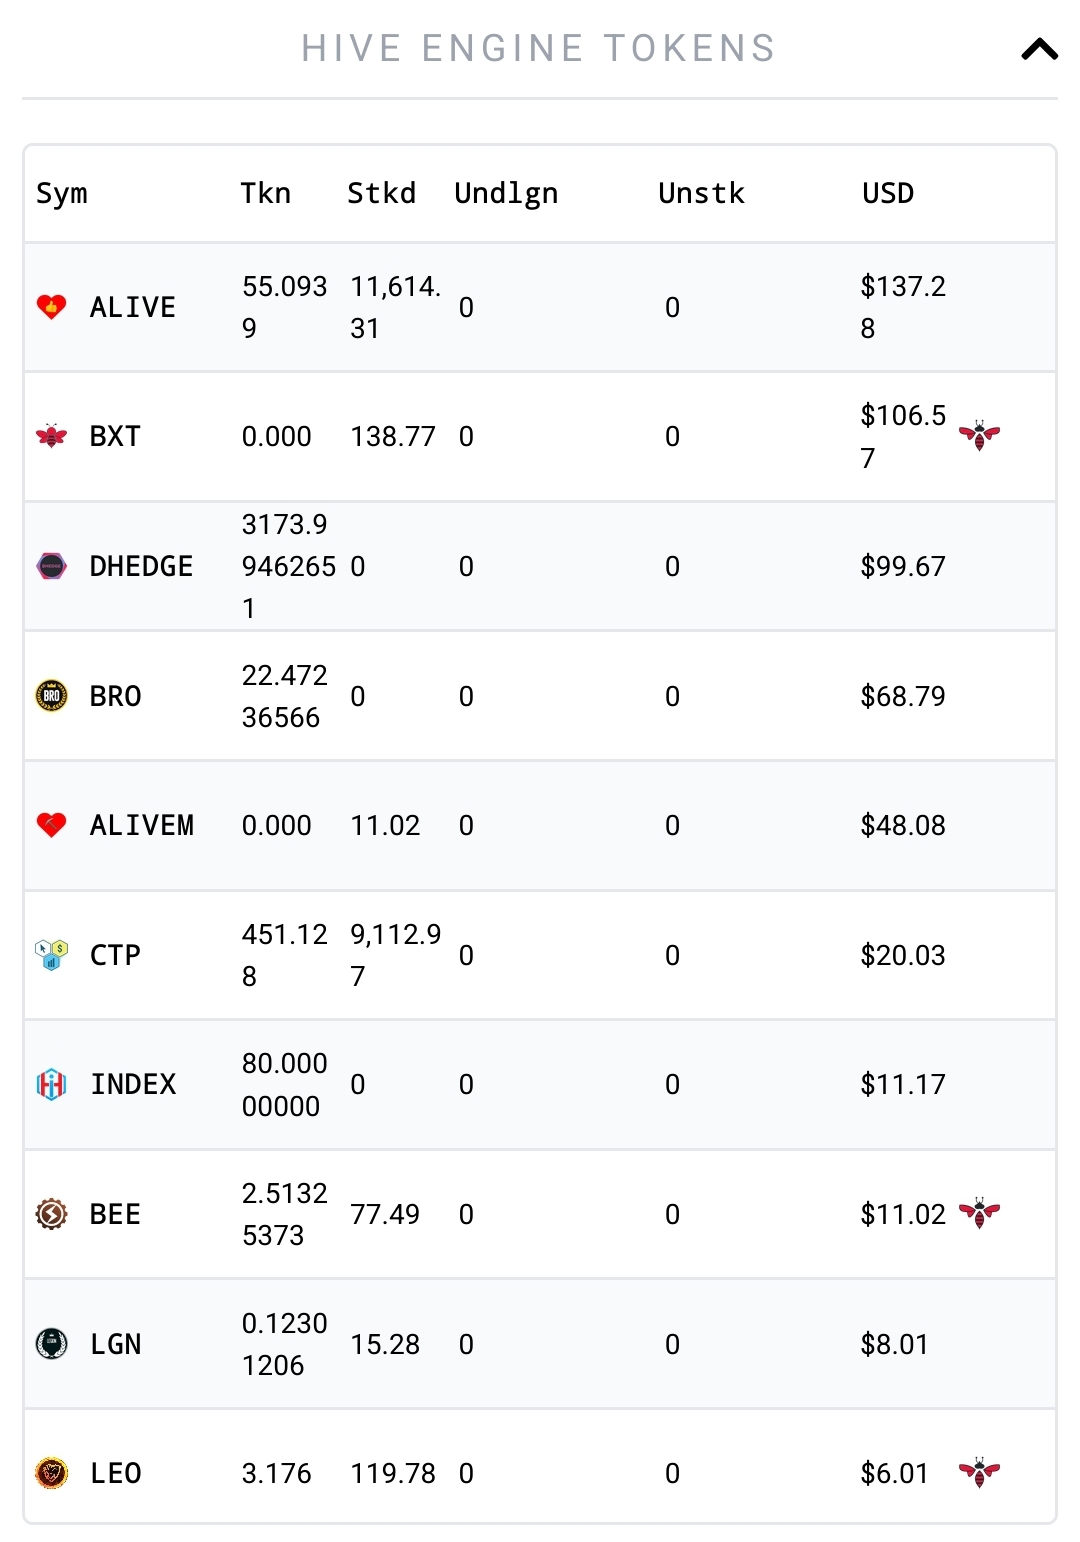Select the ALIVEM token name

pyautogui.click(x=142, y=825)
